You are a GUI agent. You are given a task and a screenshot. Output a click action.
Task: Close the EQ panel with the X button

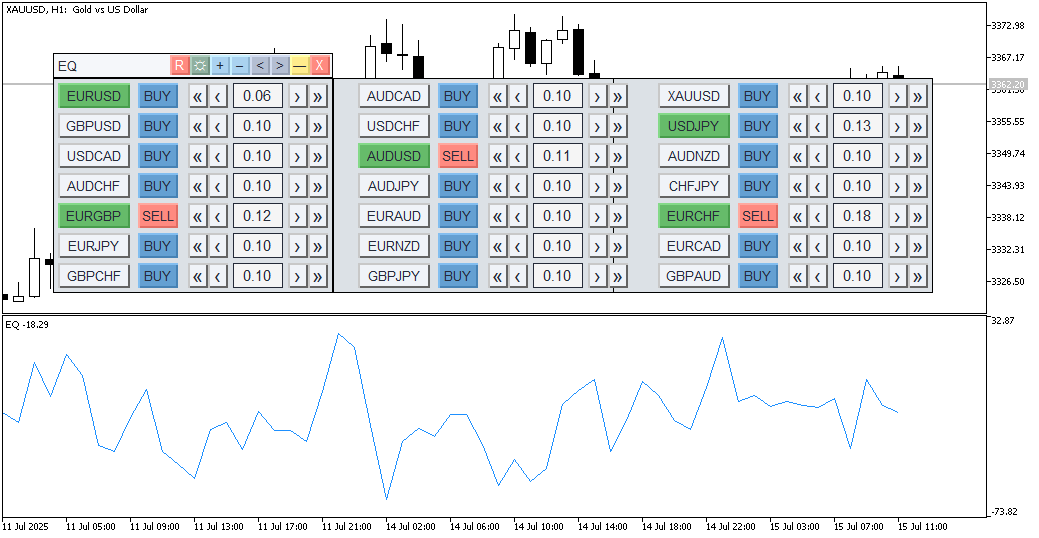pyautogui.click(x=319, y=66)
